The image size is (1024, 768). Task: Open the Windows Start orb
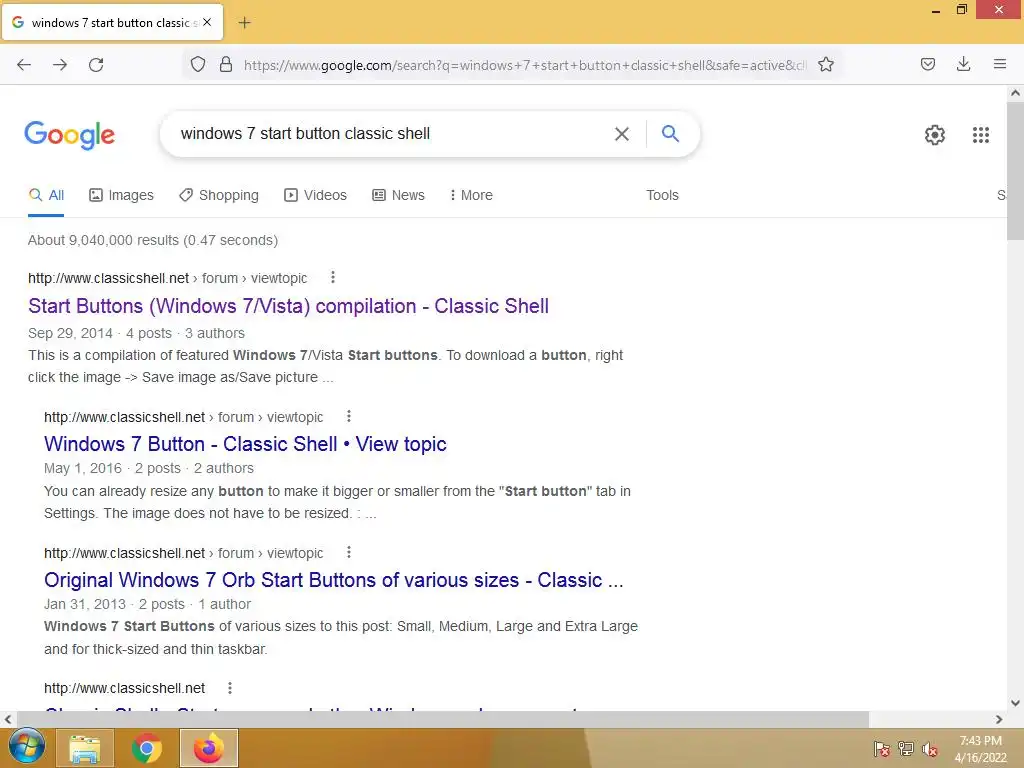(26, 748)
